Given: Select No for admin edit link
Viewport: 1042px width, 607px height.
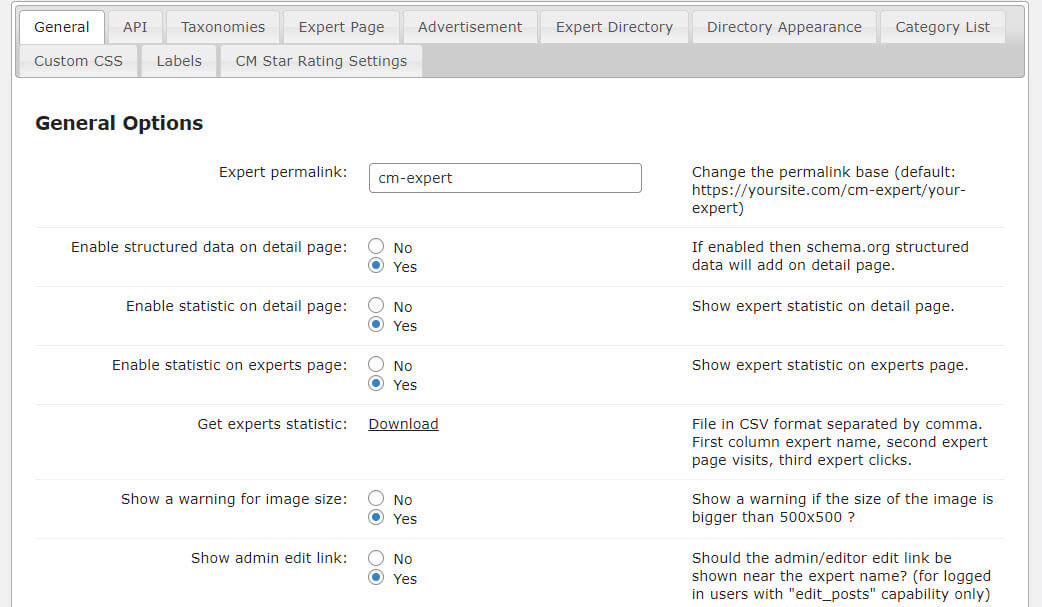Looking at the screenshot, I should (376, 557).
